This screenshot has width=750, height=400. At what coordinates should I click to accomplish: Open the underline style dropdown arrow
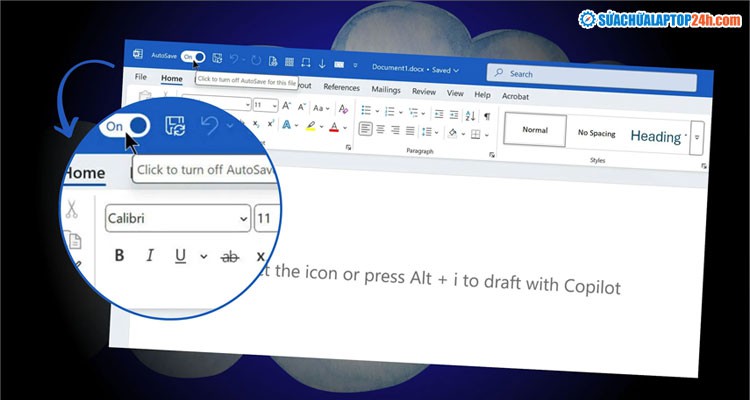tap(204, 257)
